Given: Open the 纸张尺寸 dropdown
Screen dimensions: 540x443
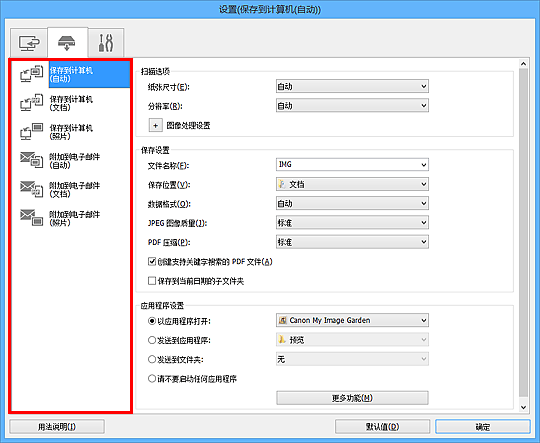Looking at the screenshot, I should click(x=352, y=86).
